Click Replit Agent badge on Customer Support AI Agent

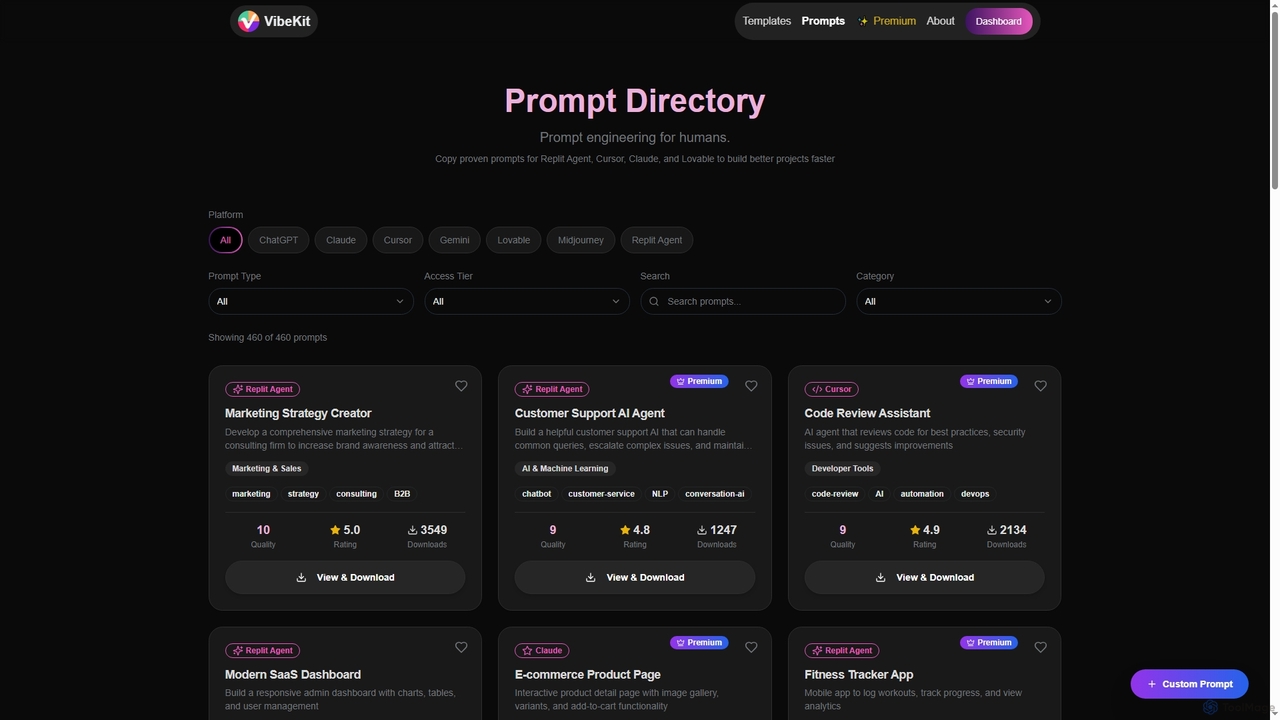tap(552, 389)
